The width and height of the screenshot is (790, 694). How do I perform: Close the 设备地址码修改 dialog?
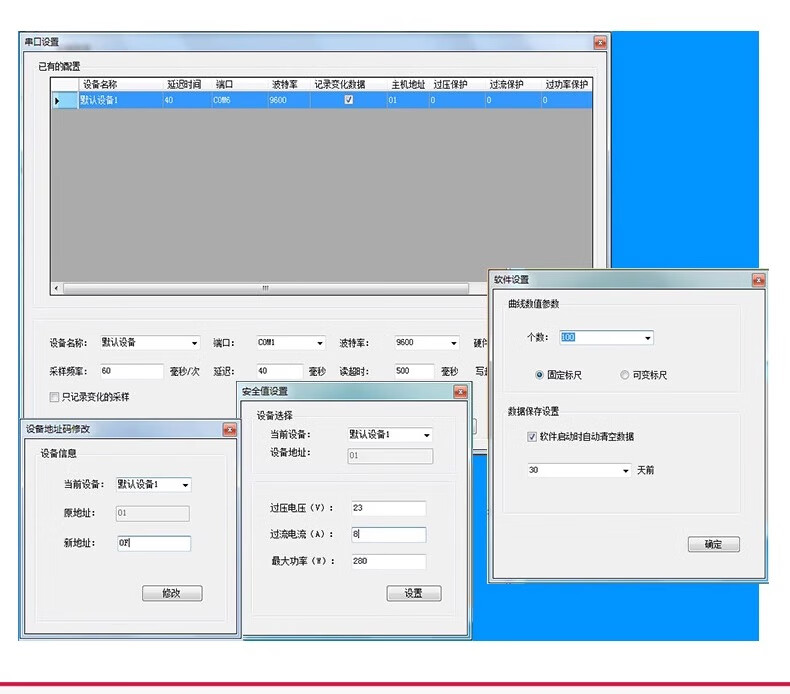click(229, 430)
